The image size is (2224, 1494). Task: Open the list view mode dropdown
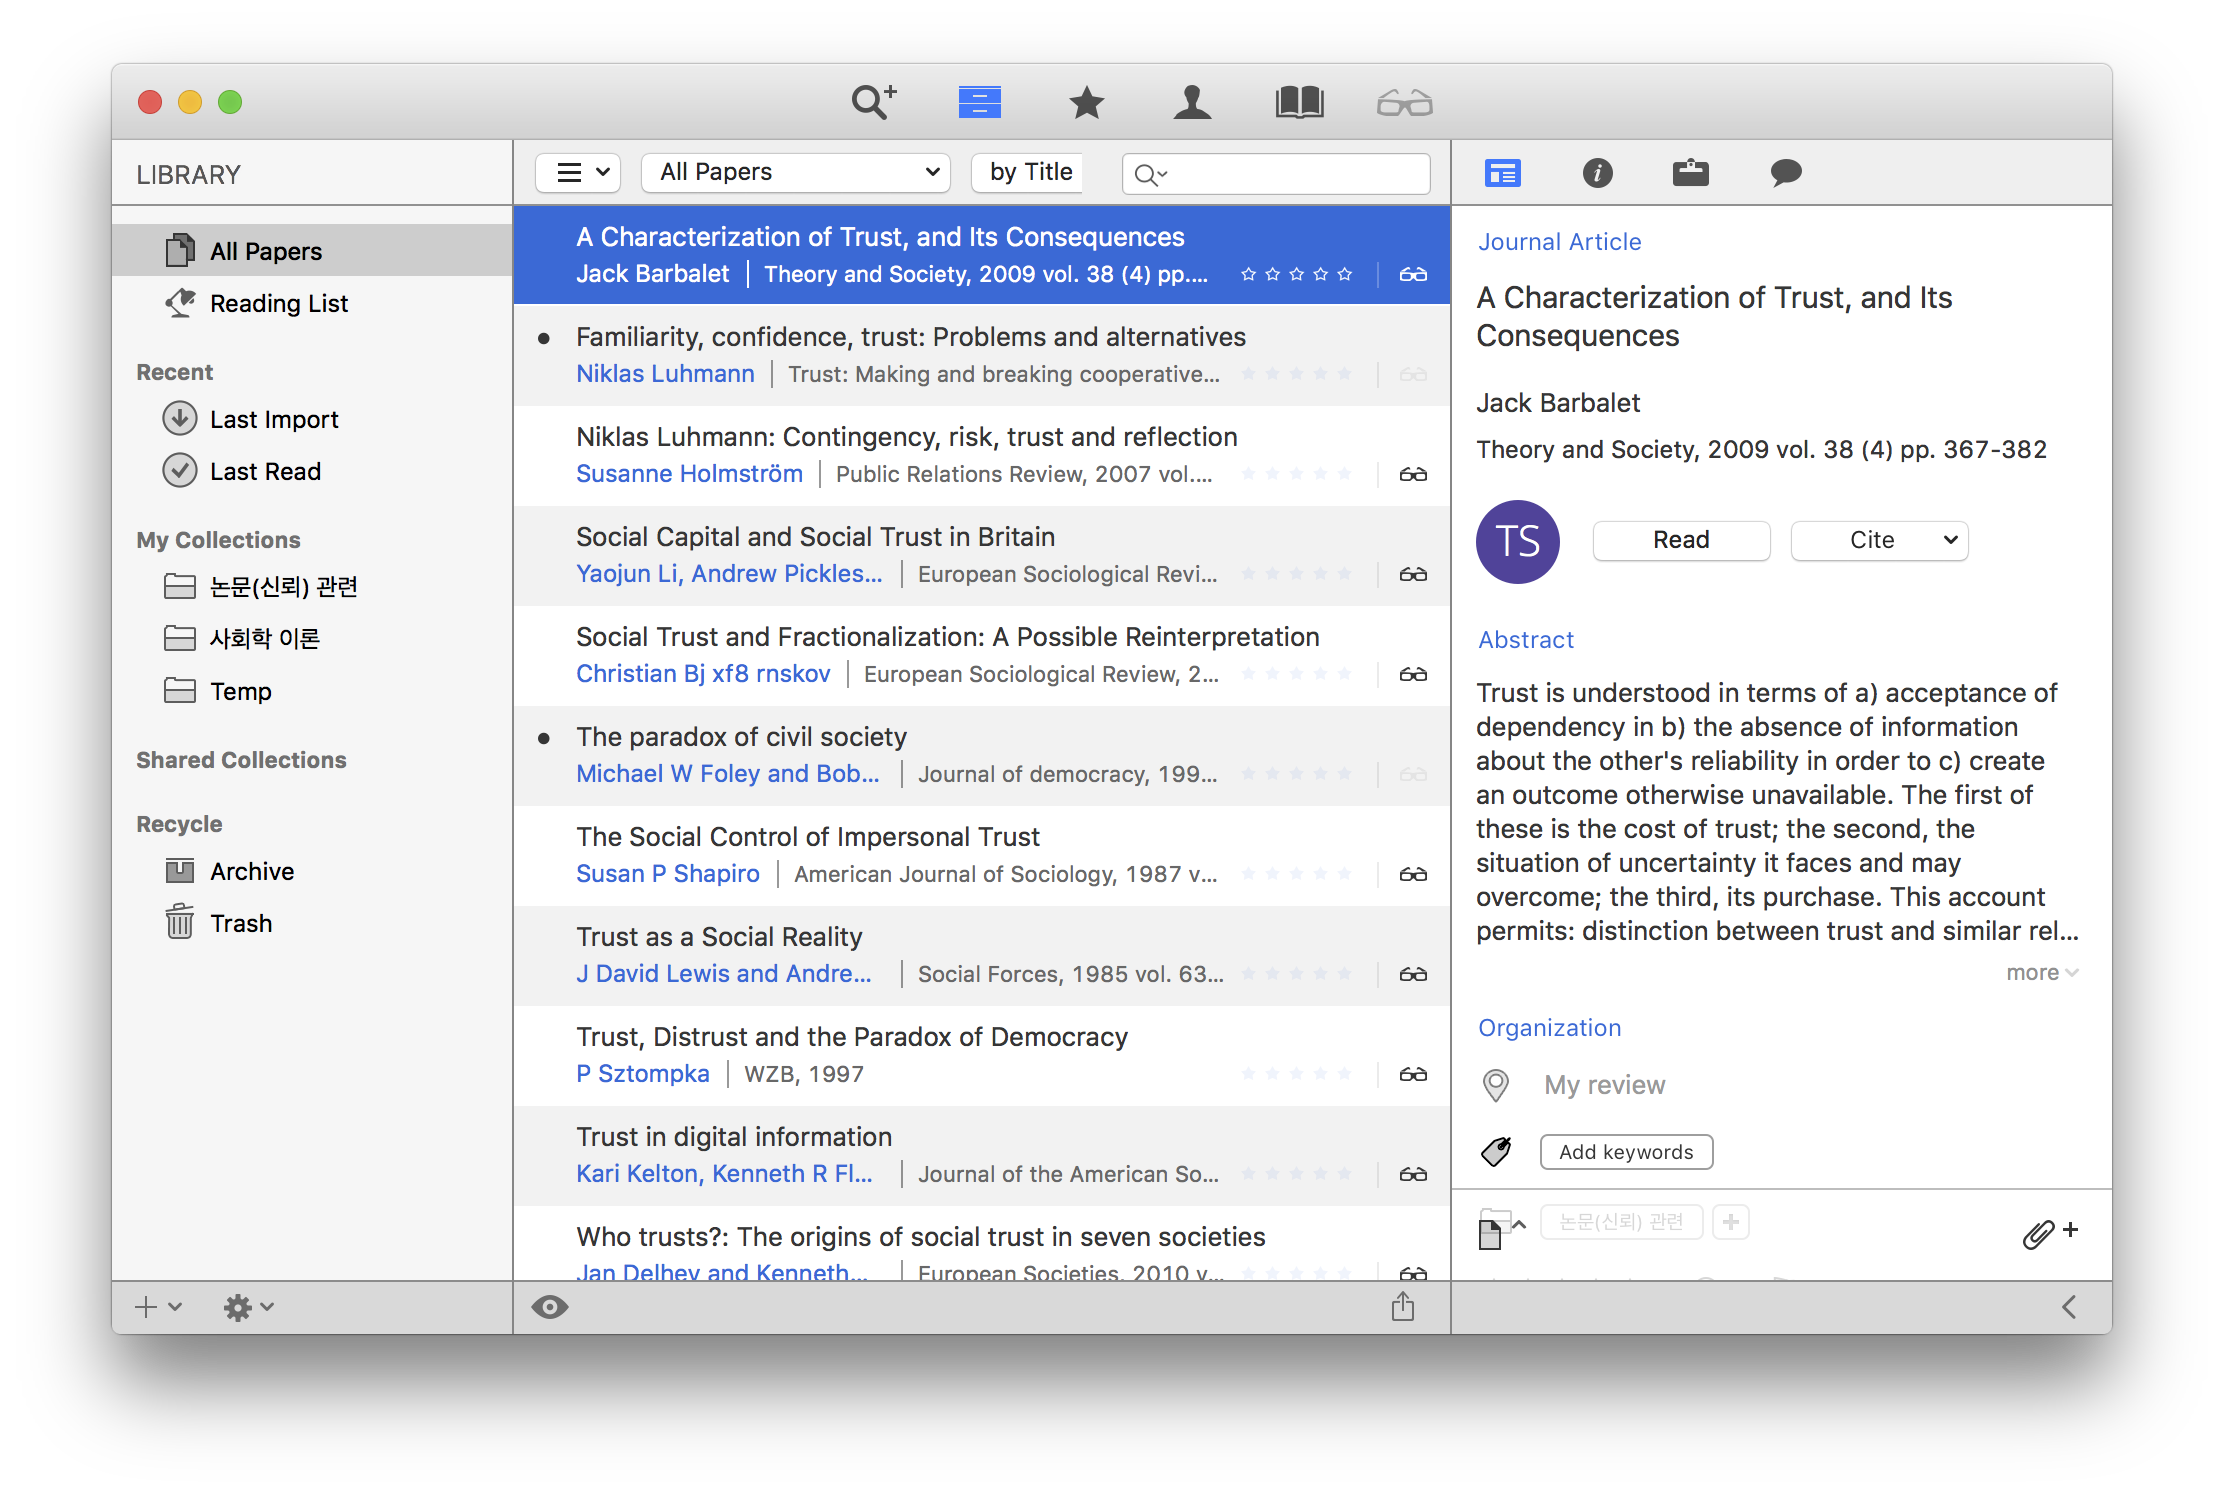pos(578,172)
